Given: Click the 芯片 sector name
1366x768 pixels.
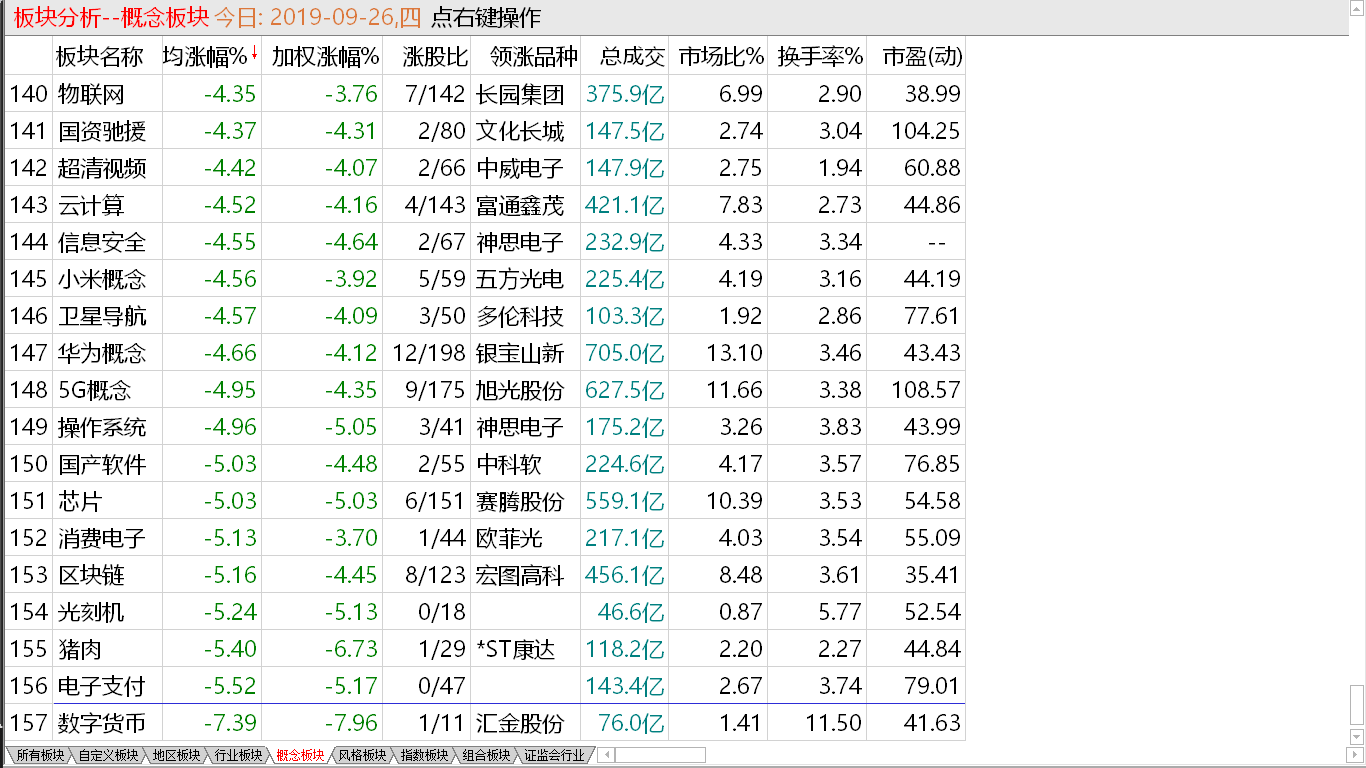Looking at the screenshot, I should [x=80, y=501].
